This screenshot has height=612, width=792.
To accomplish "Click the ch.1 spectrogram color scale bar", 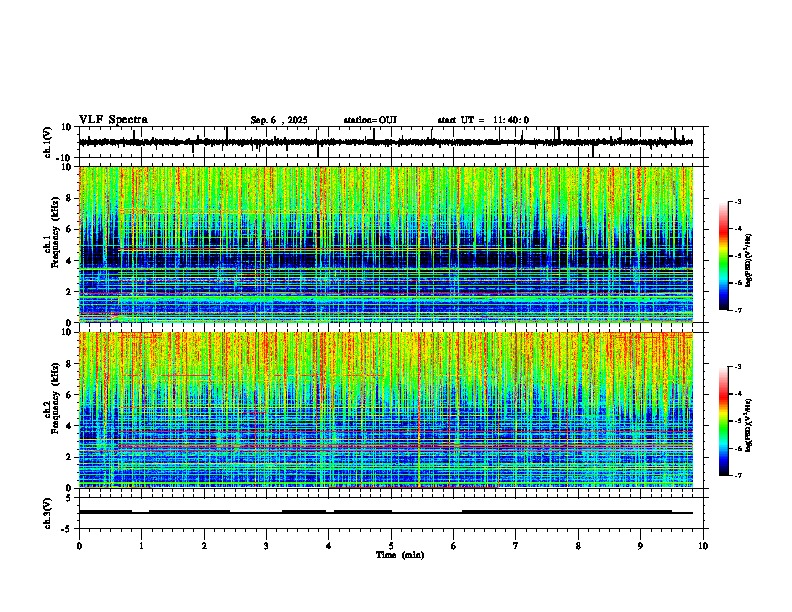I will pos(724,256).
